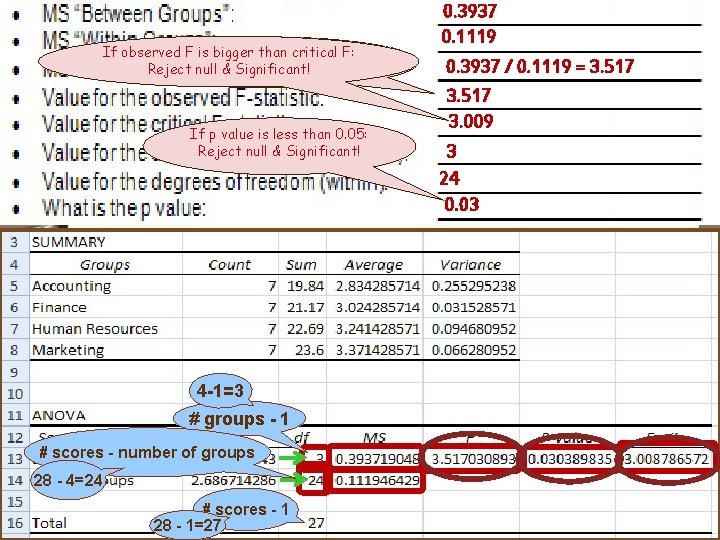Select the df cell showing 24
The width and height of the screenshot is (720, 540).
314,480
